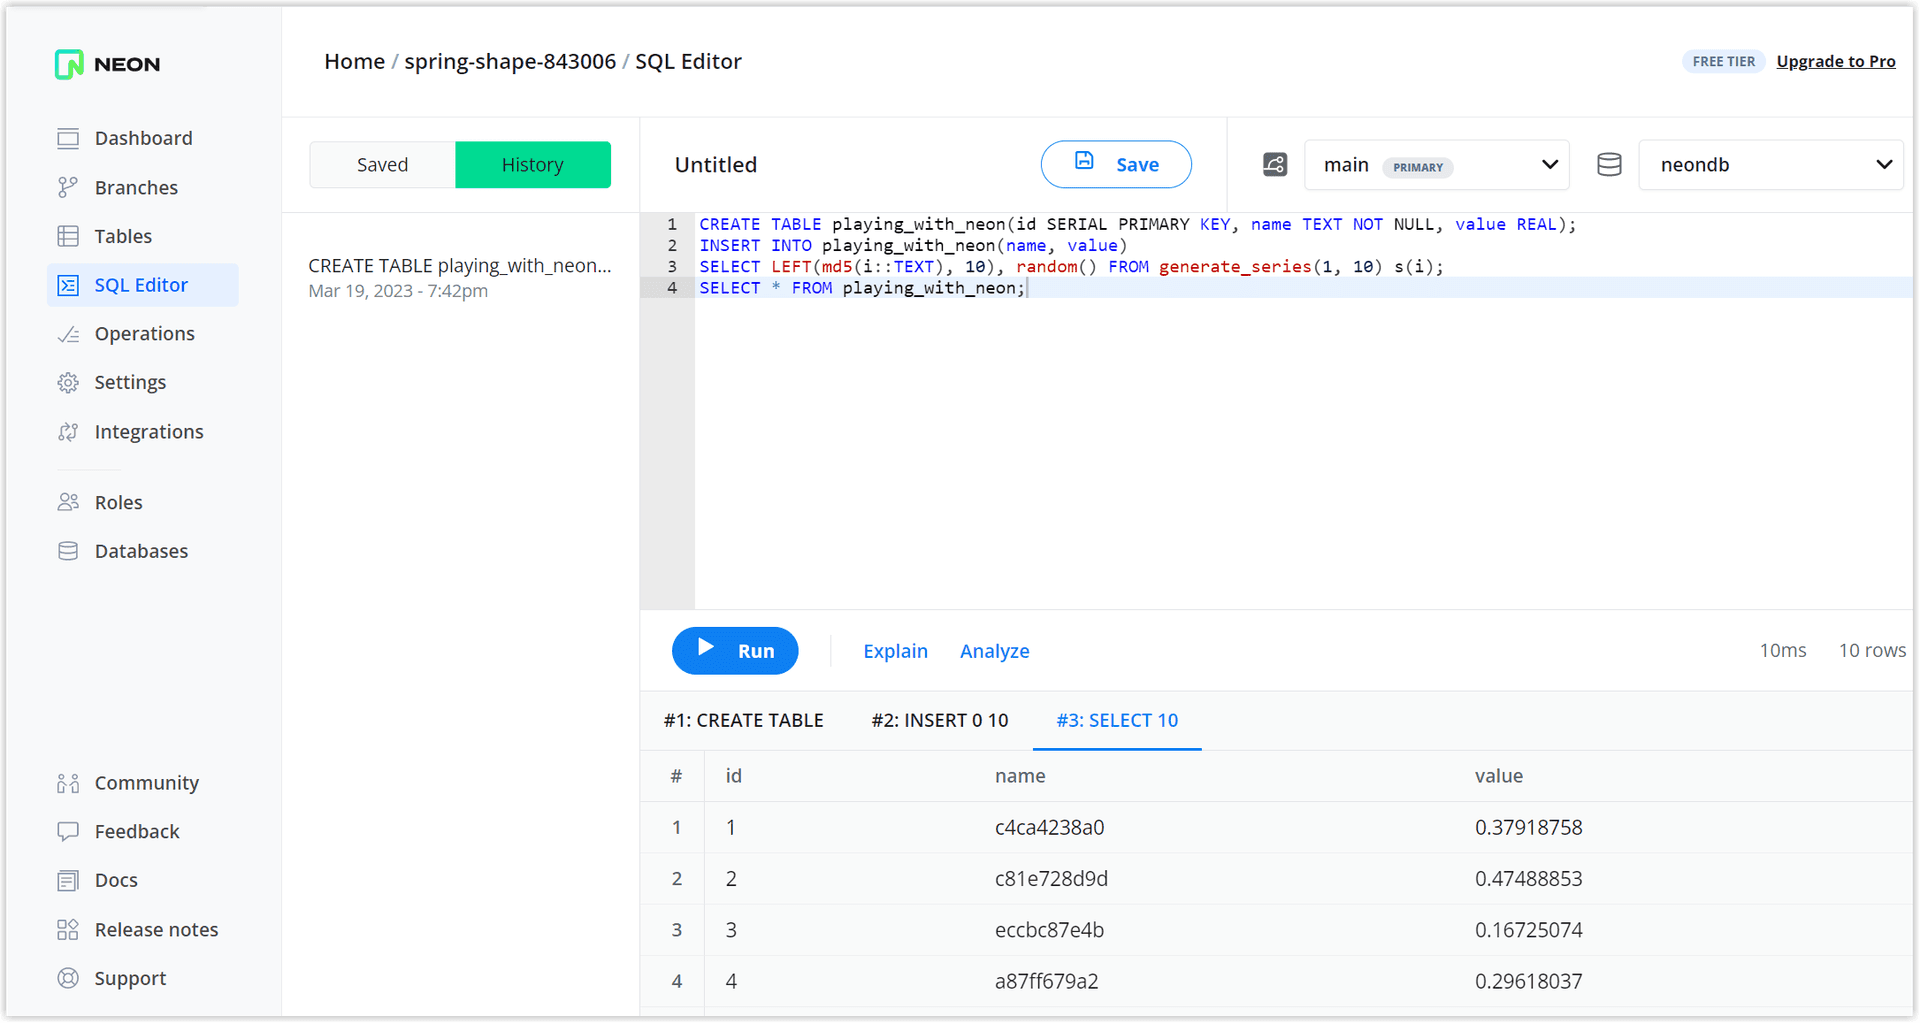The height and width of the screenshot is (1023, 1920).
Task: Switch to the Saved queries tab
Action: [382, 165]
